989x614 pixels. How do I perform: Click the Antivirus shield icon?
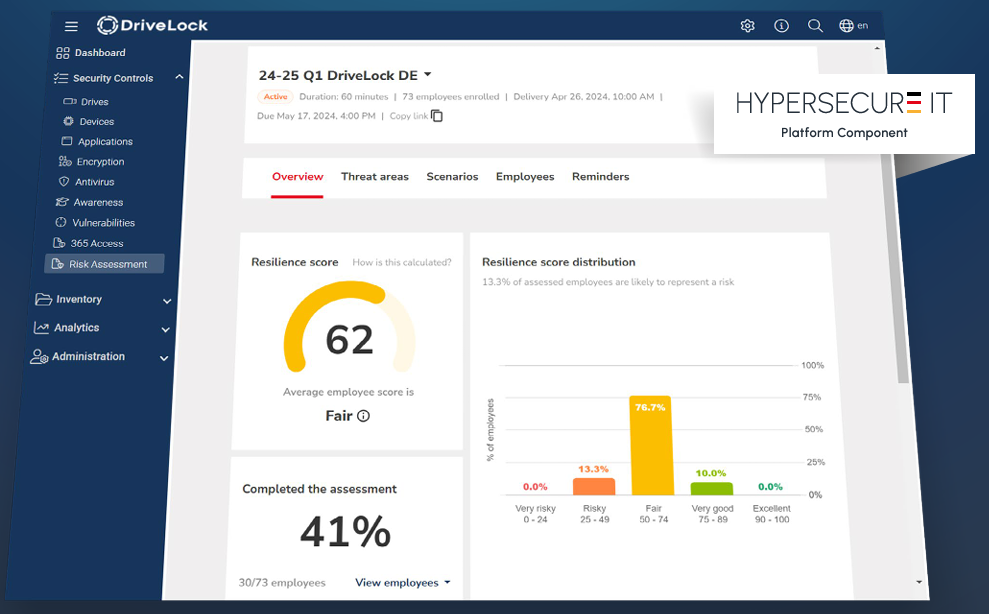pos(64,182)
